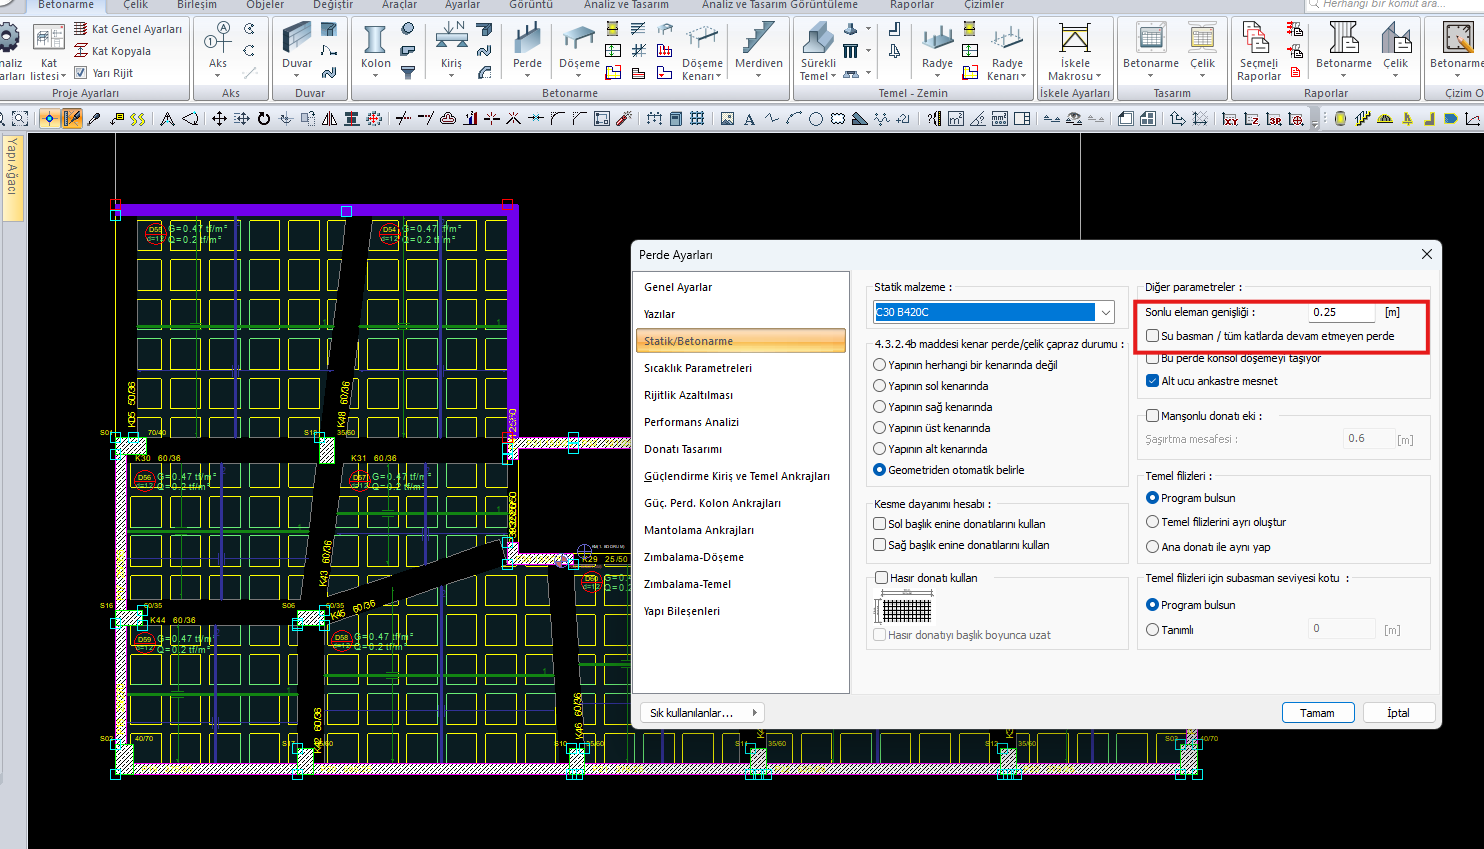Uncheck Alt ucu ankastre mesnet
The width and height of the screenshot is (1484, 849).
coord(1152,381)
